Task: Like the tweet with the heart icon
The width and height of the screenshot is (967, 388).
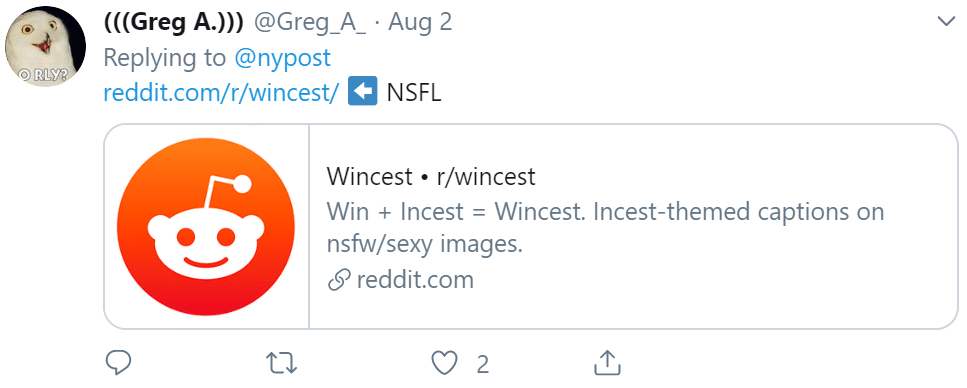Action: [x=444, y=363]
